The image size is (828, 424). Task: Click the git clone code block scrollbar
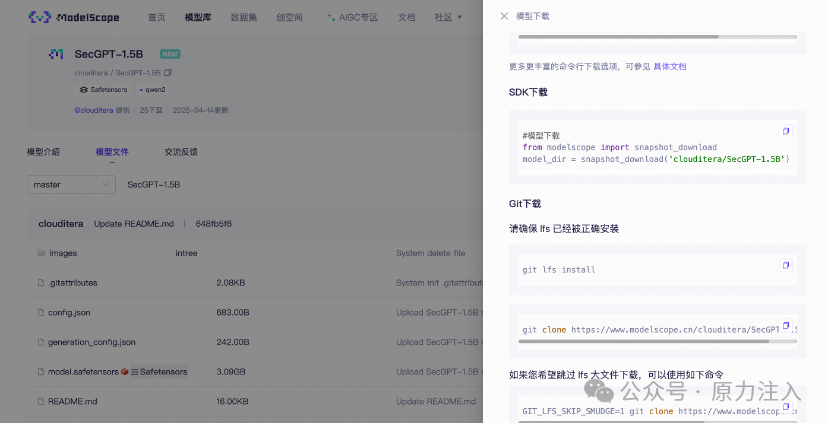tap(643, 342)
